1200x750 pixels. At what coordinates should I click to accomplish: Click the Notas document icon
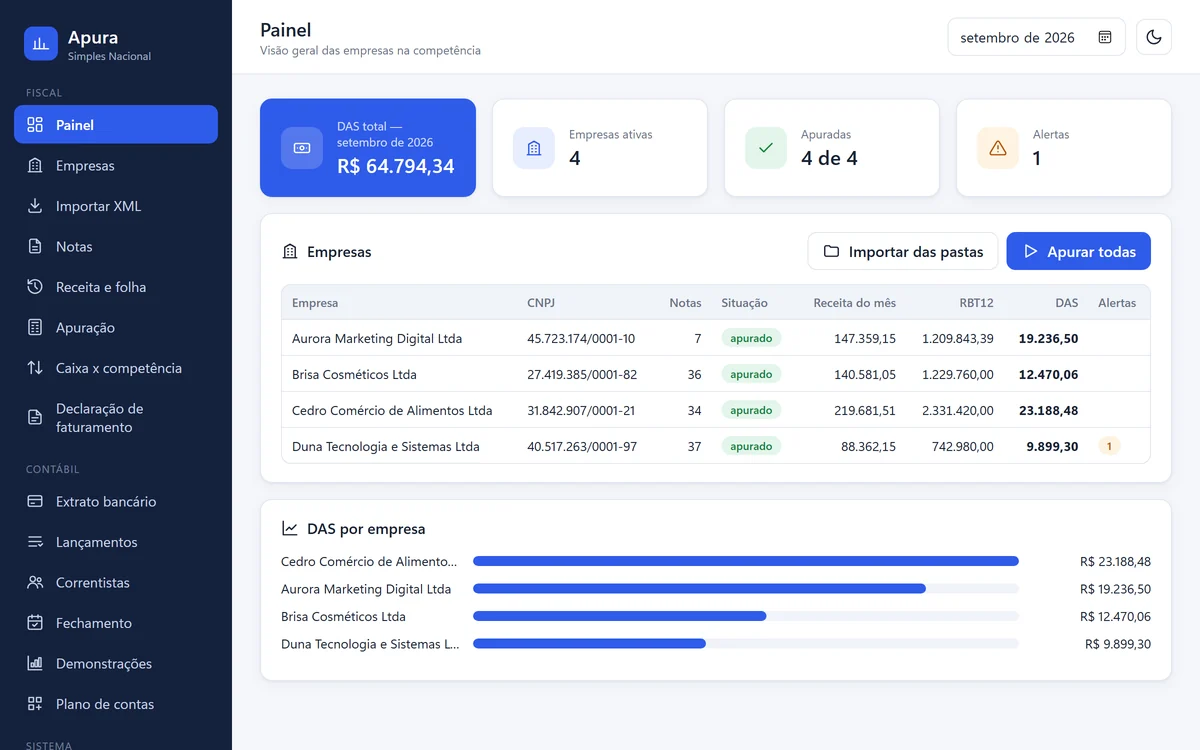point(35,247)
